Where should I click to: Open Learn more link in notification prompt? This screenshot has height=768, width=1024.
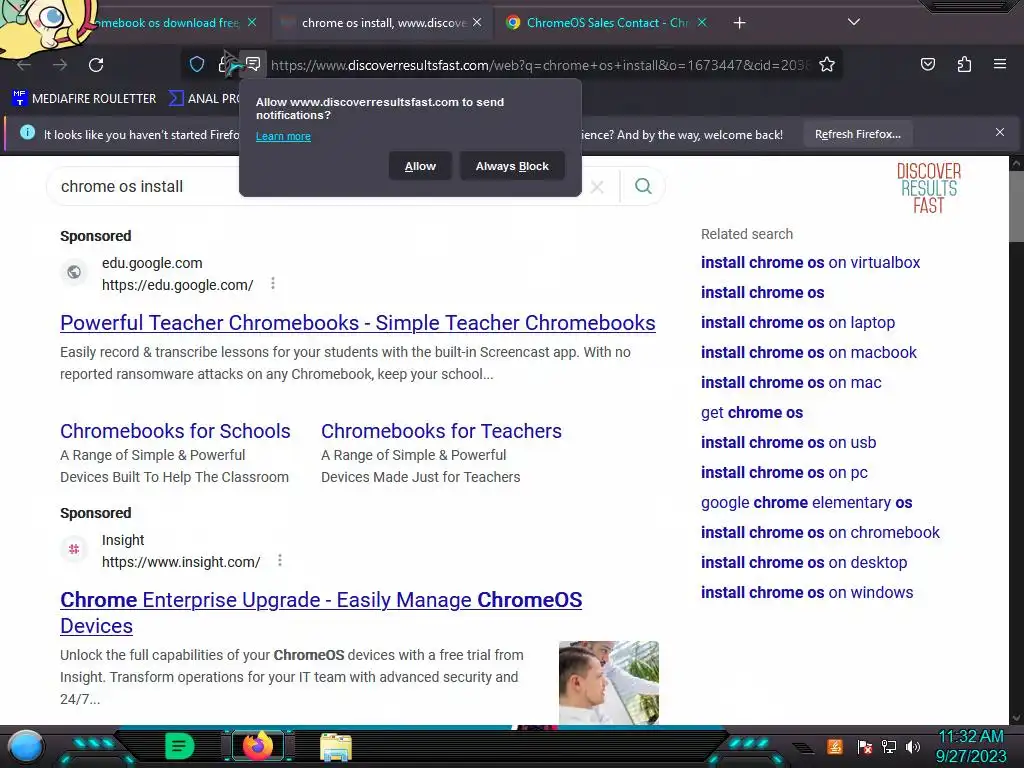[x=283, y=136]
